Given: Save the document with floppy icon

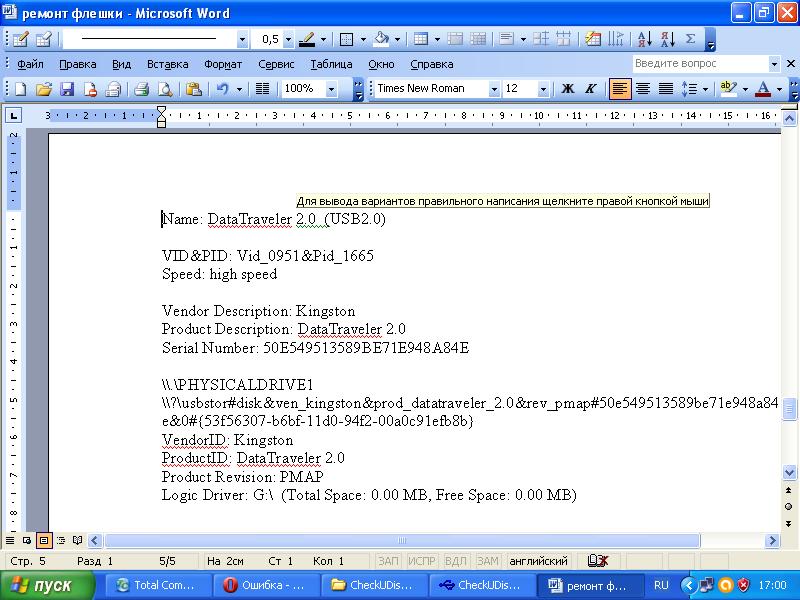Looking at the screenshot, I should (67, 89).
